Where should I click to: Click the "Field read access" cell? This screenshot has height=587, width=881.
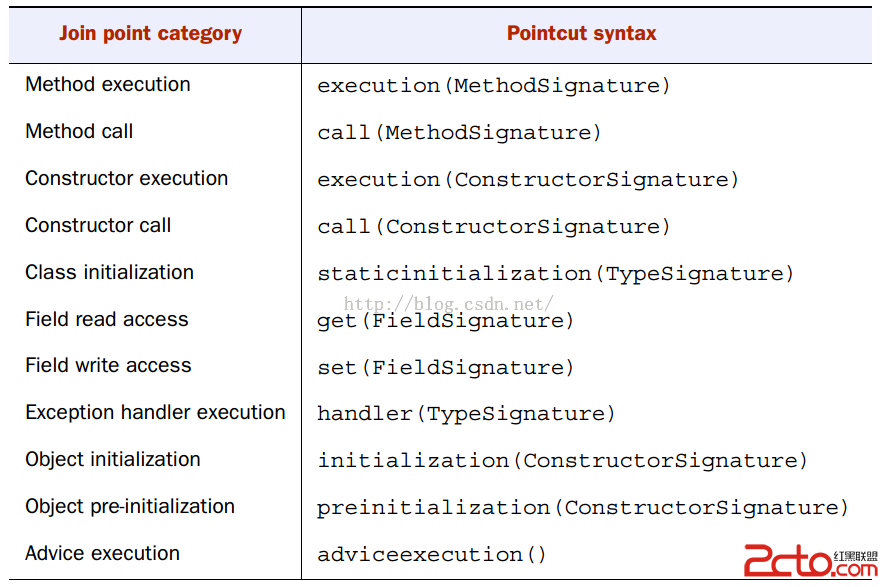[x=107, y=320]
